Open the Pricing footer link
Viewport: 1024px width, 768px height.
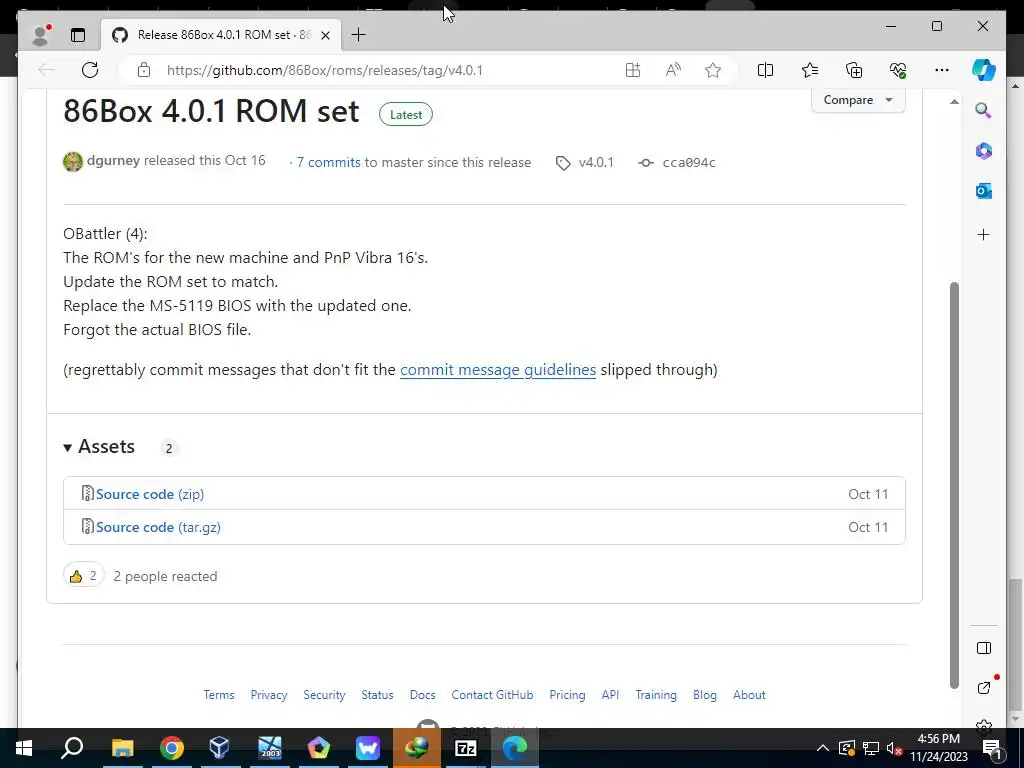point(567,695)
